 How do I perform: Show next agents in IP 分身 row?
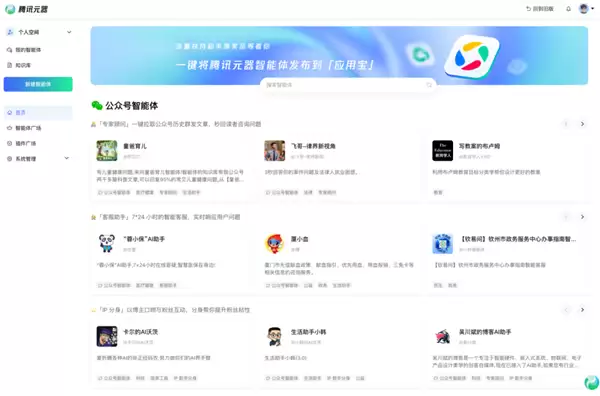[582, 310]
